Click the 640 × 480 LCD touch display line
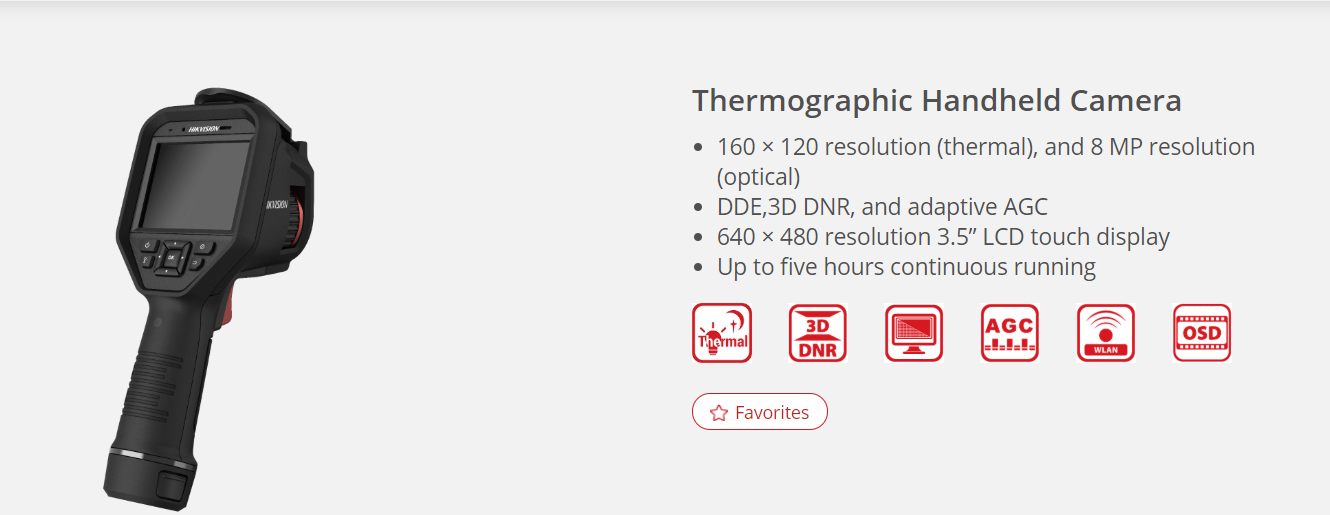Screen dimensions: 1330x515 coord(943,237)
